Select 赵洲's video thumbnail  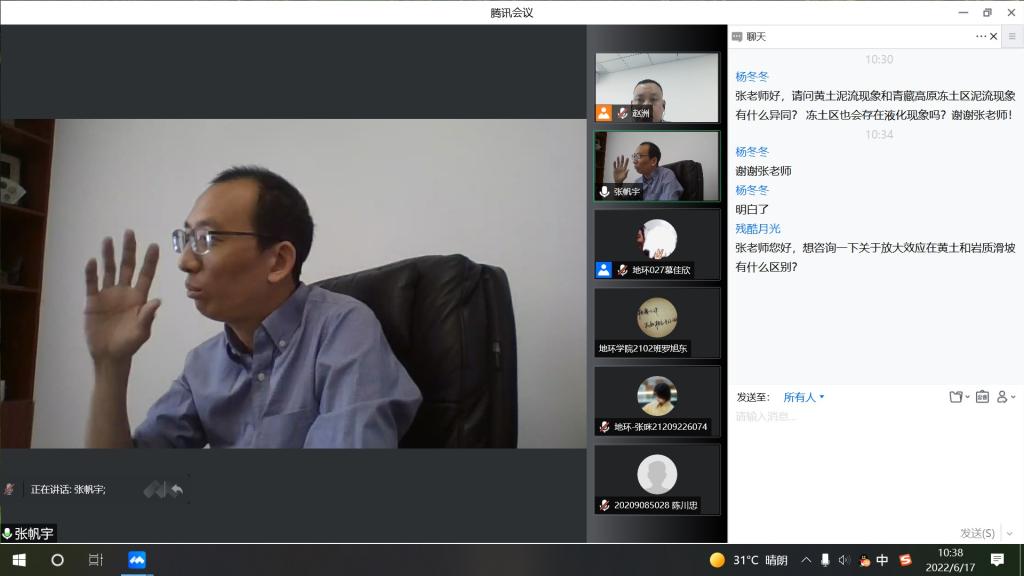click(x=657, y=87)
